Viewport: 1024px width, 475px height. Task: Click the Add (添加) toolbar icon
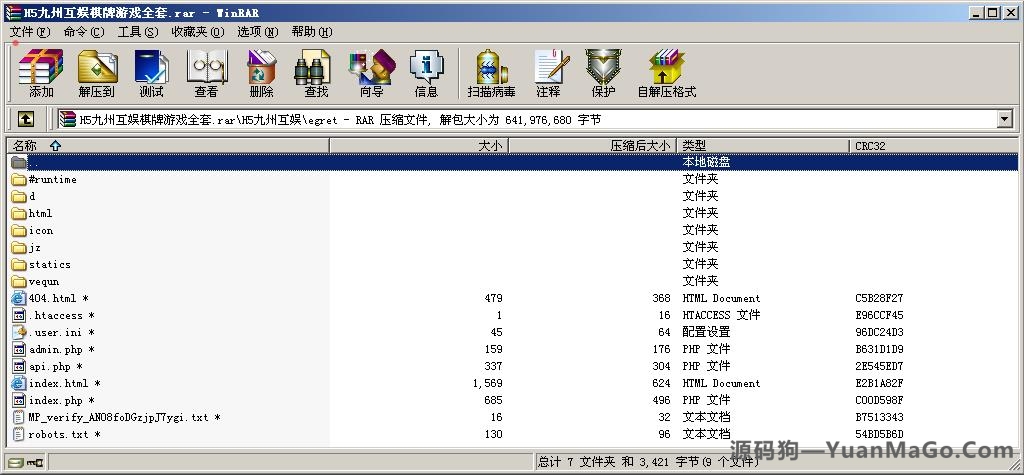pos(41,73)
